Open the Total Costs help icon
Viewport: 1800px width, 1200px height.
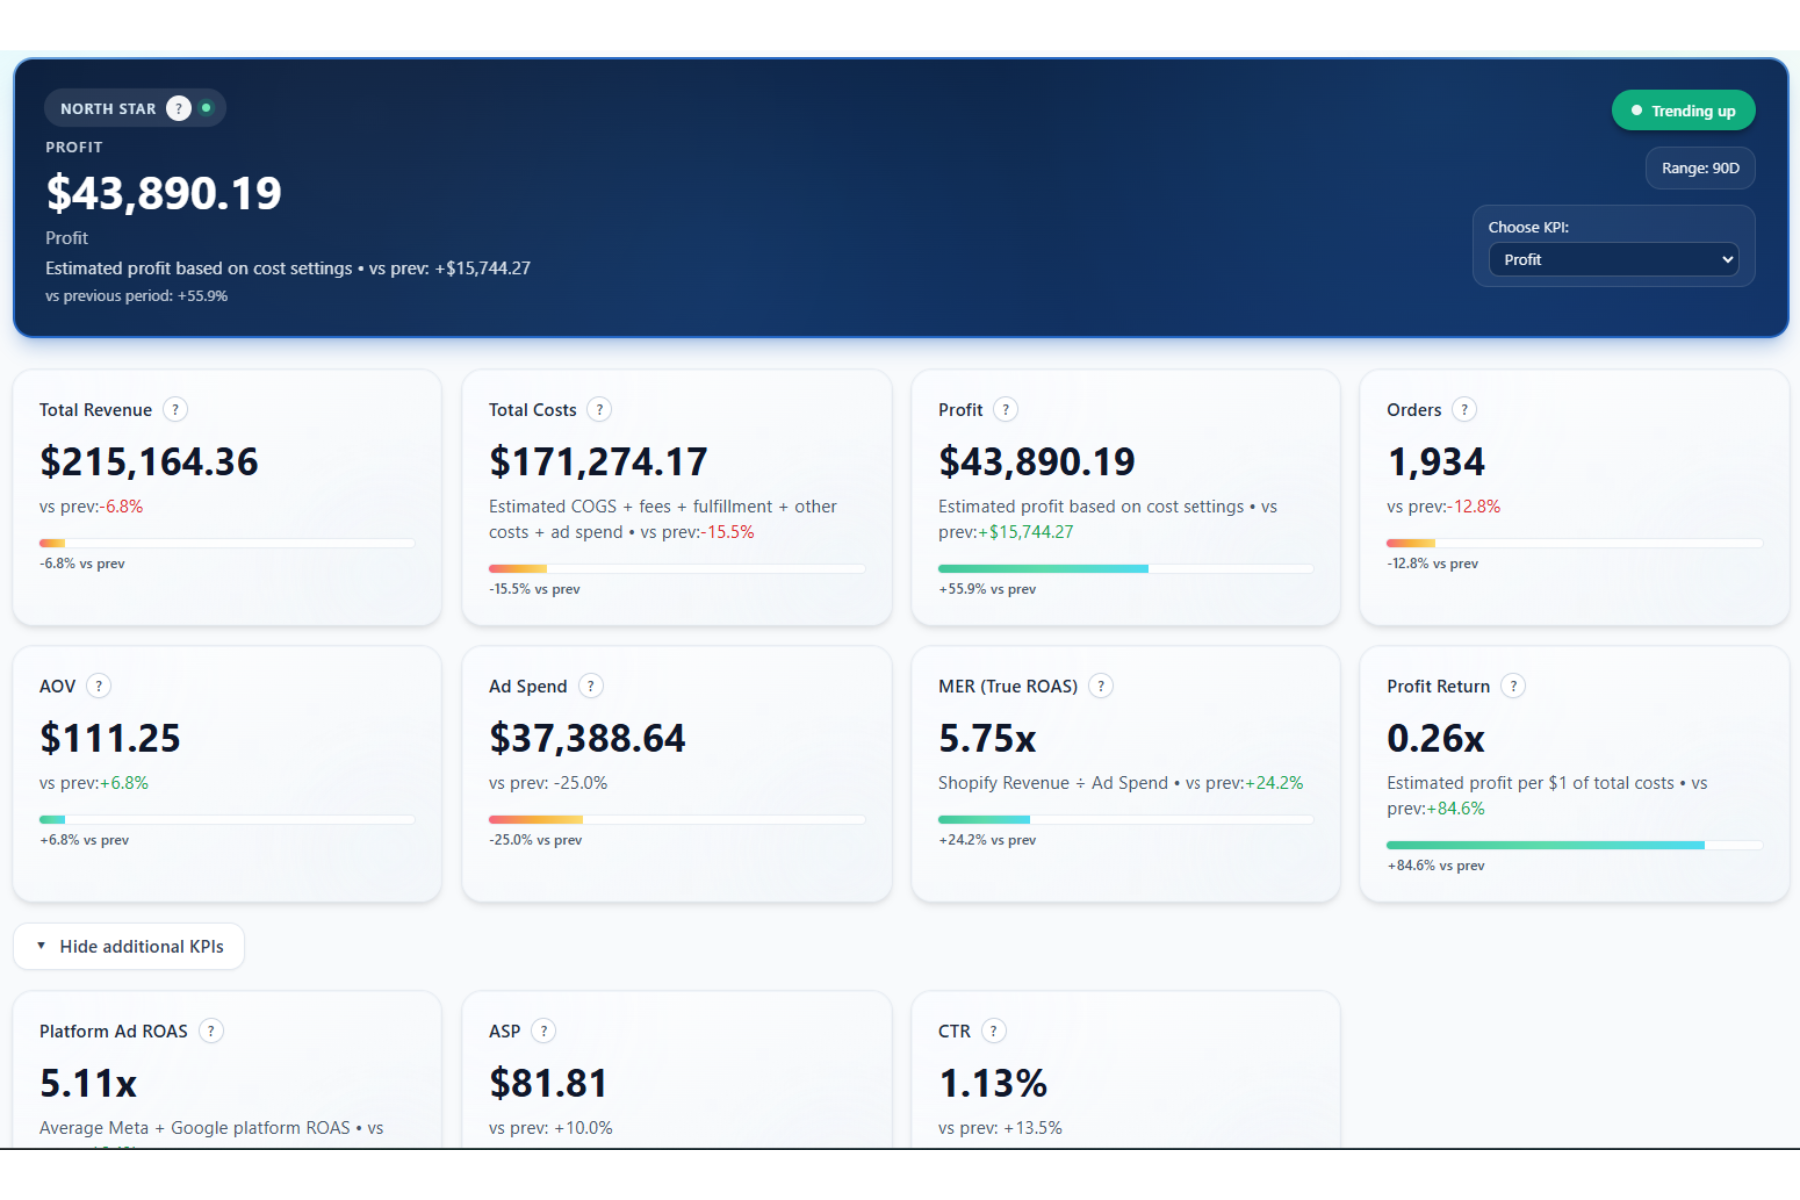click(x=599, y=409)
